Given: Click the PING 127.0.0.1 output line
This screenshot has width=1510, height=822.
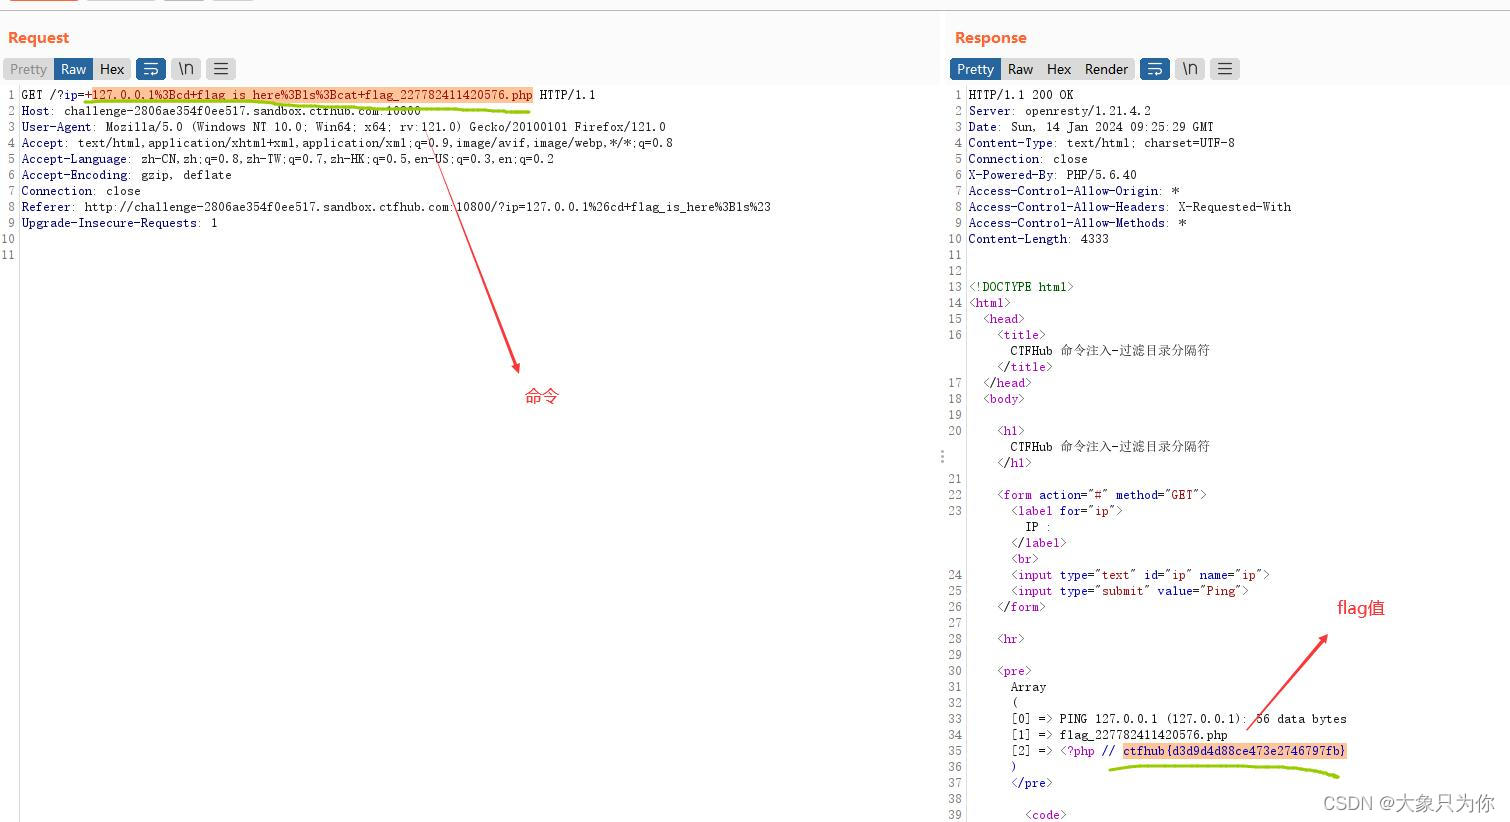Looking at the screenshot, I should tap(1179, 719).
